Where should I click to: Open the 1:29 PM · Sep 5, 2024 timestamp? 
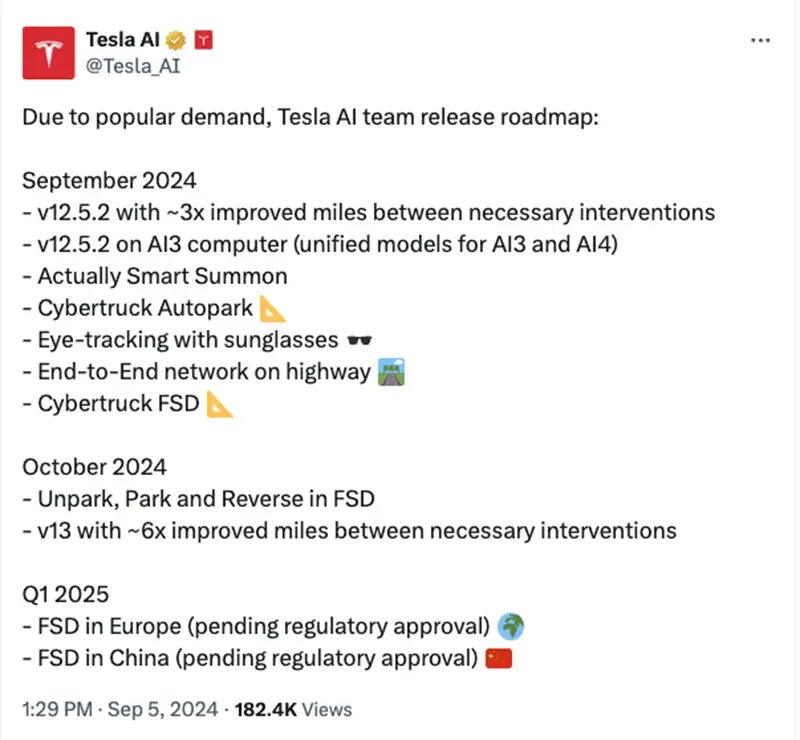121,709
